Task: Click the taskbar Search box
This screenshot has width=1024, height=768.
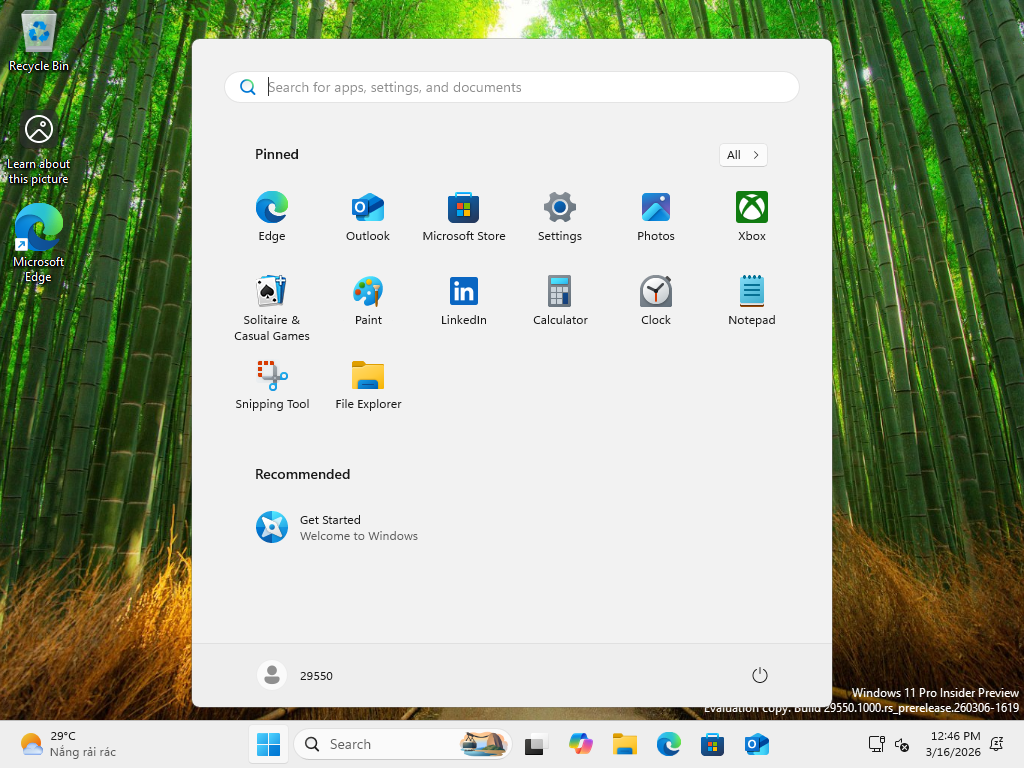Action: click(403, 744)
